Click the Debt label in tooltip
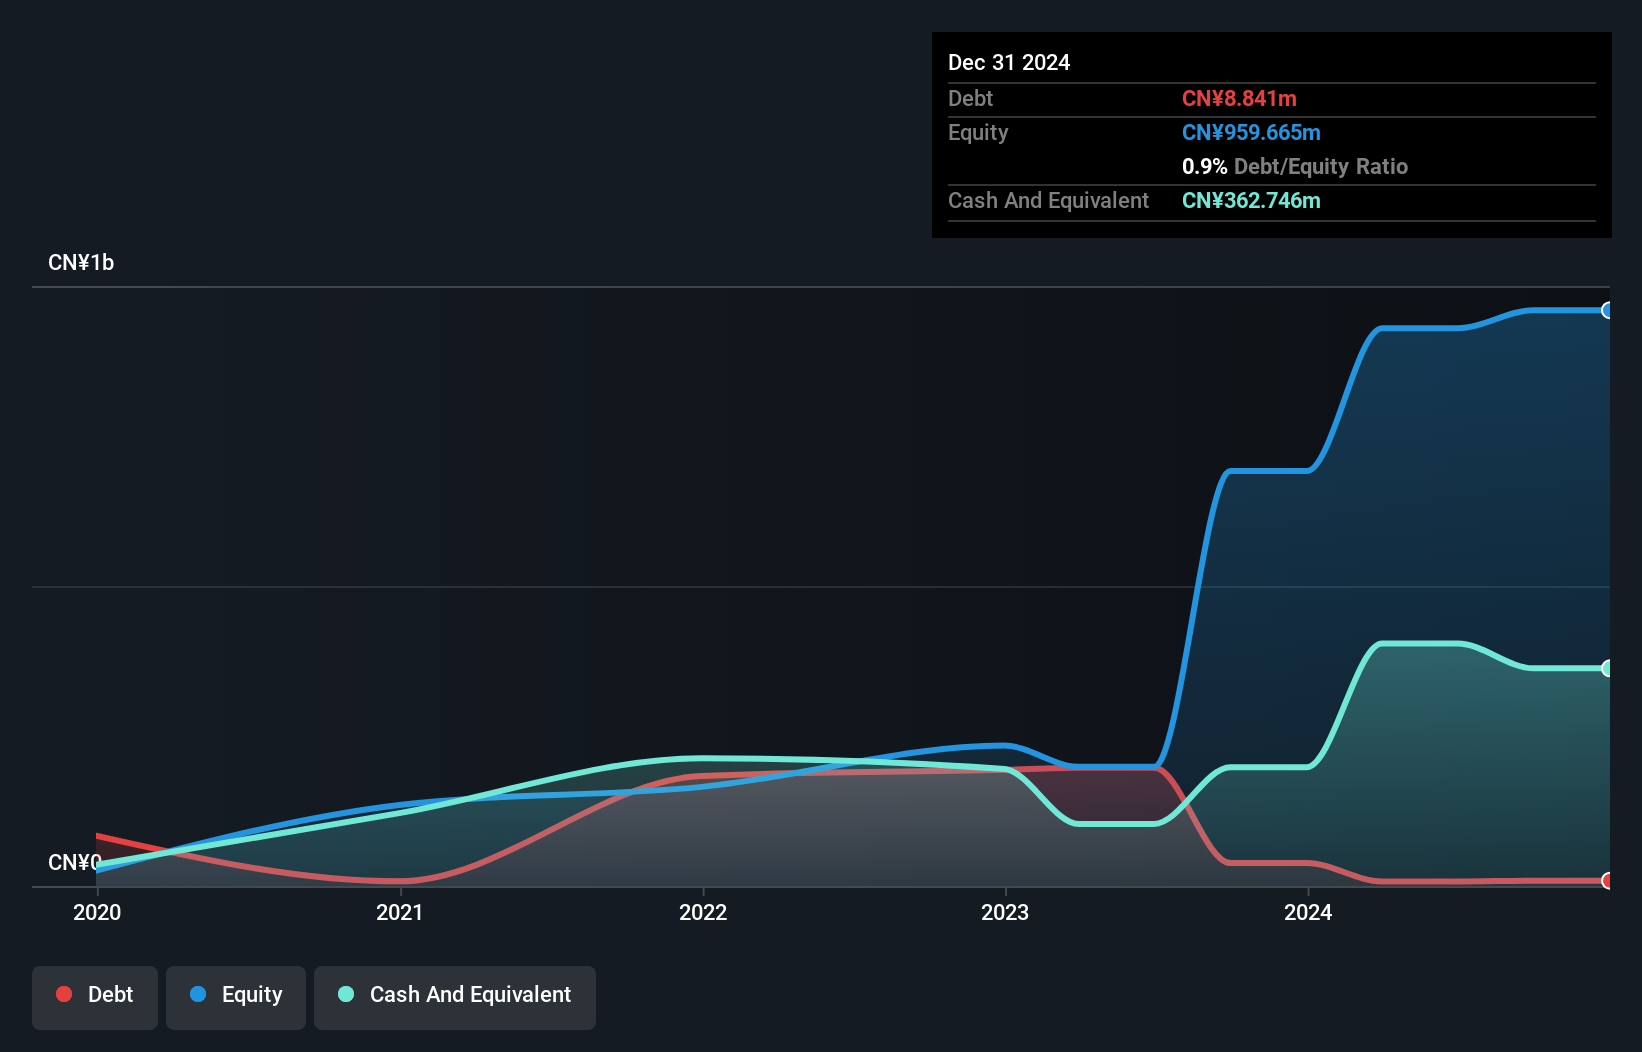 pos(970,98)
